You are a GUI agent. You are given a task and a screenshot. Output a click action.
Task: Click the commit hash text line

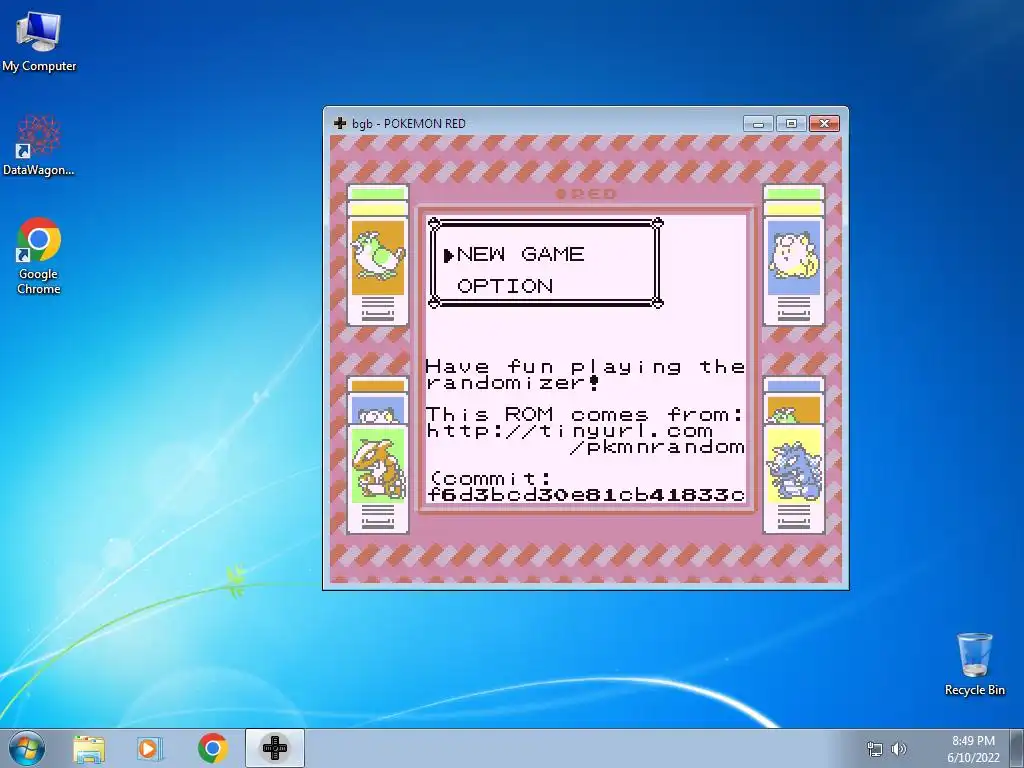pos(586,494)
